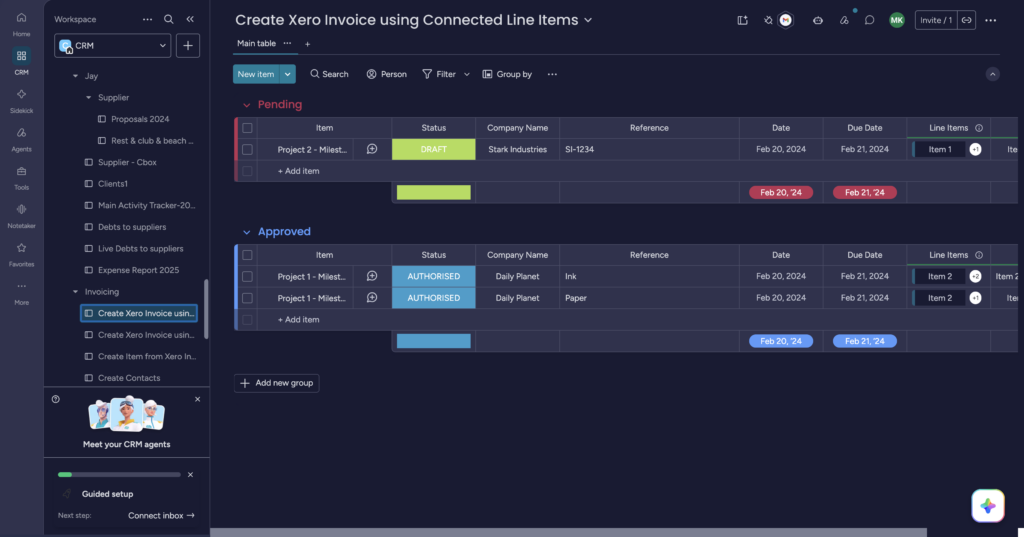Collapse the Approved group
The image size is (1024, 537).
click(x=246, y=232)
